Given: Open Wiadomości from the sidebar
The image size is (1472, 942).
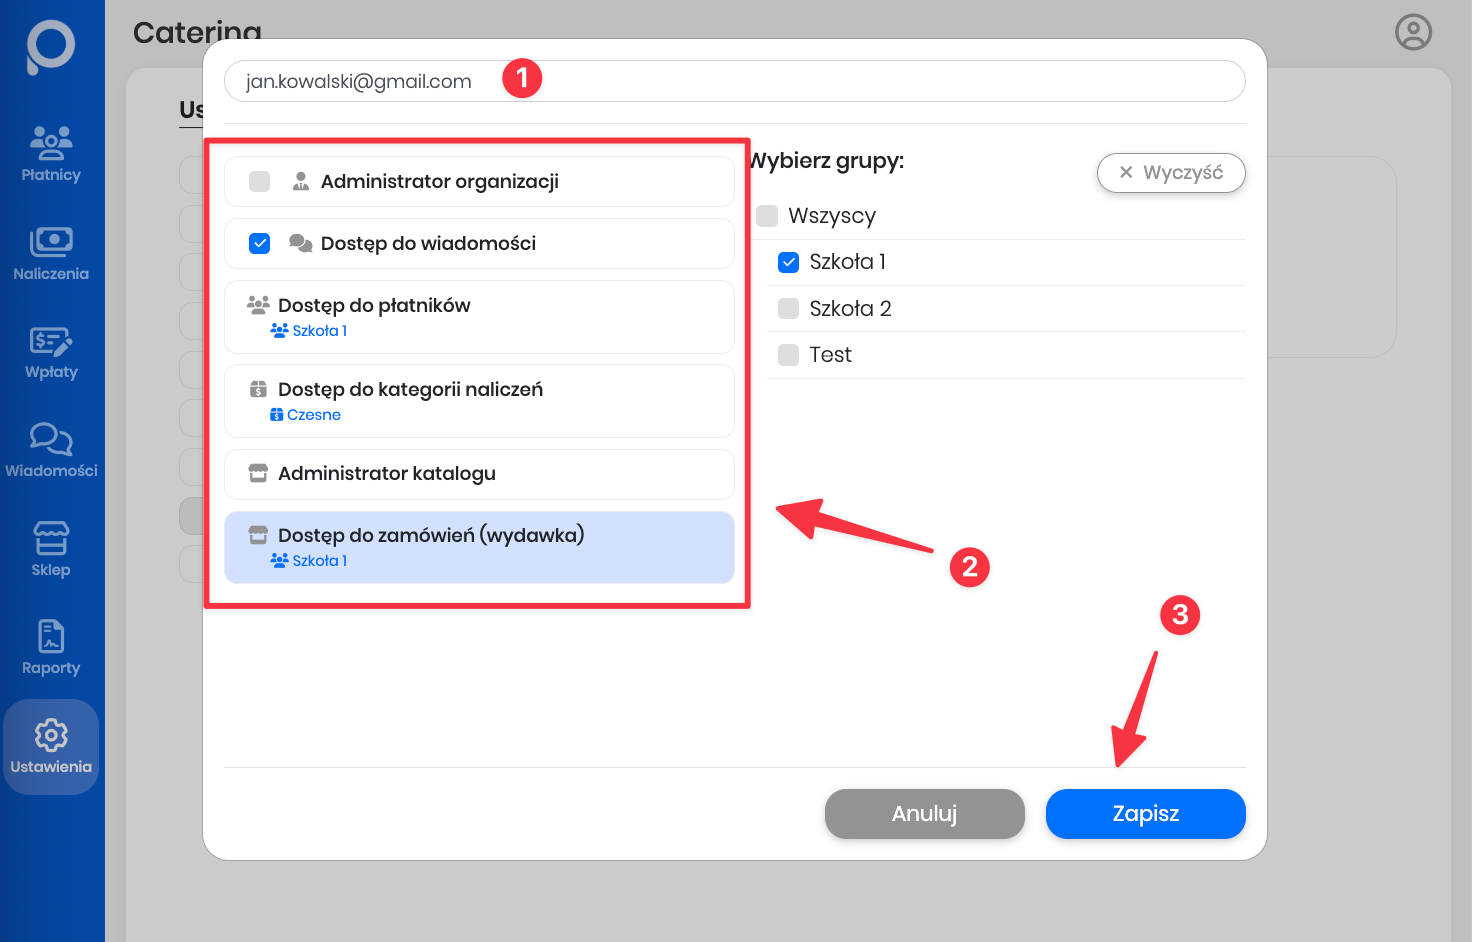Looking at the screenshot, I should pos(51,450).
